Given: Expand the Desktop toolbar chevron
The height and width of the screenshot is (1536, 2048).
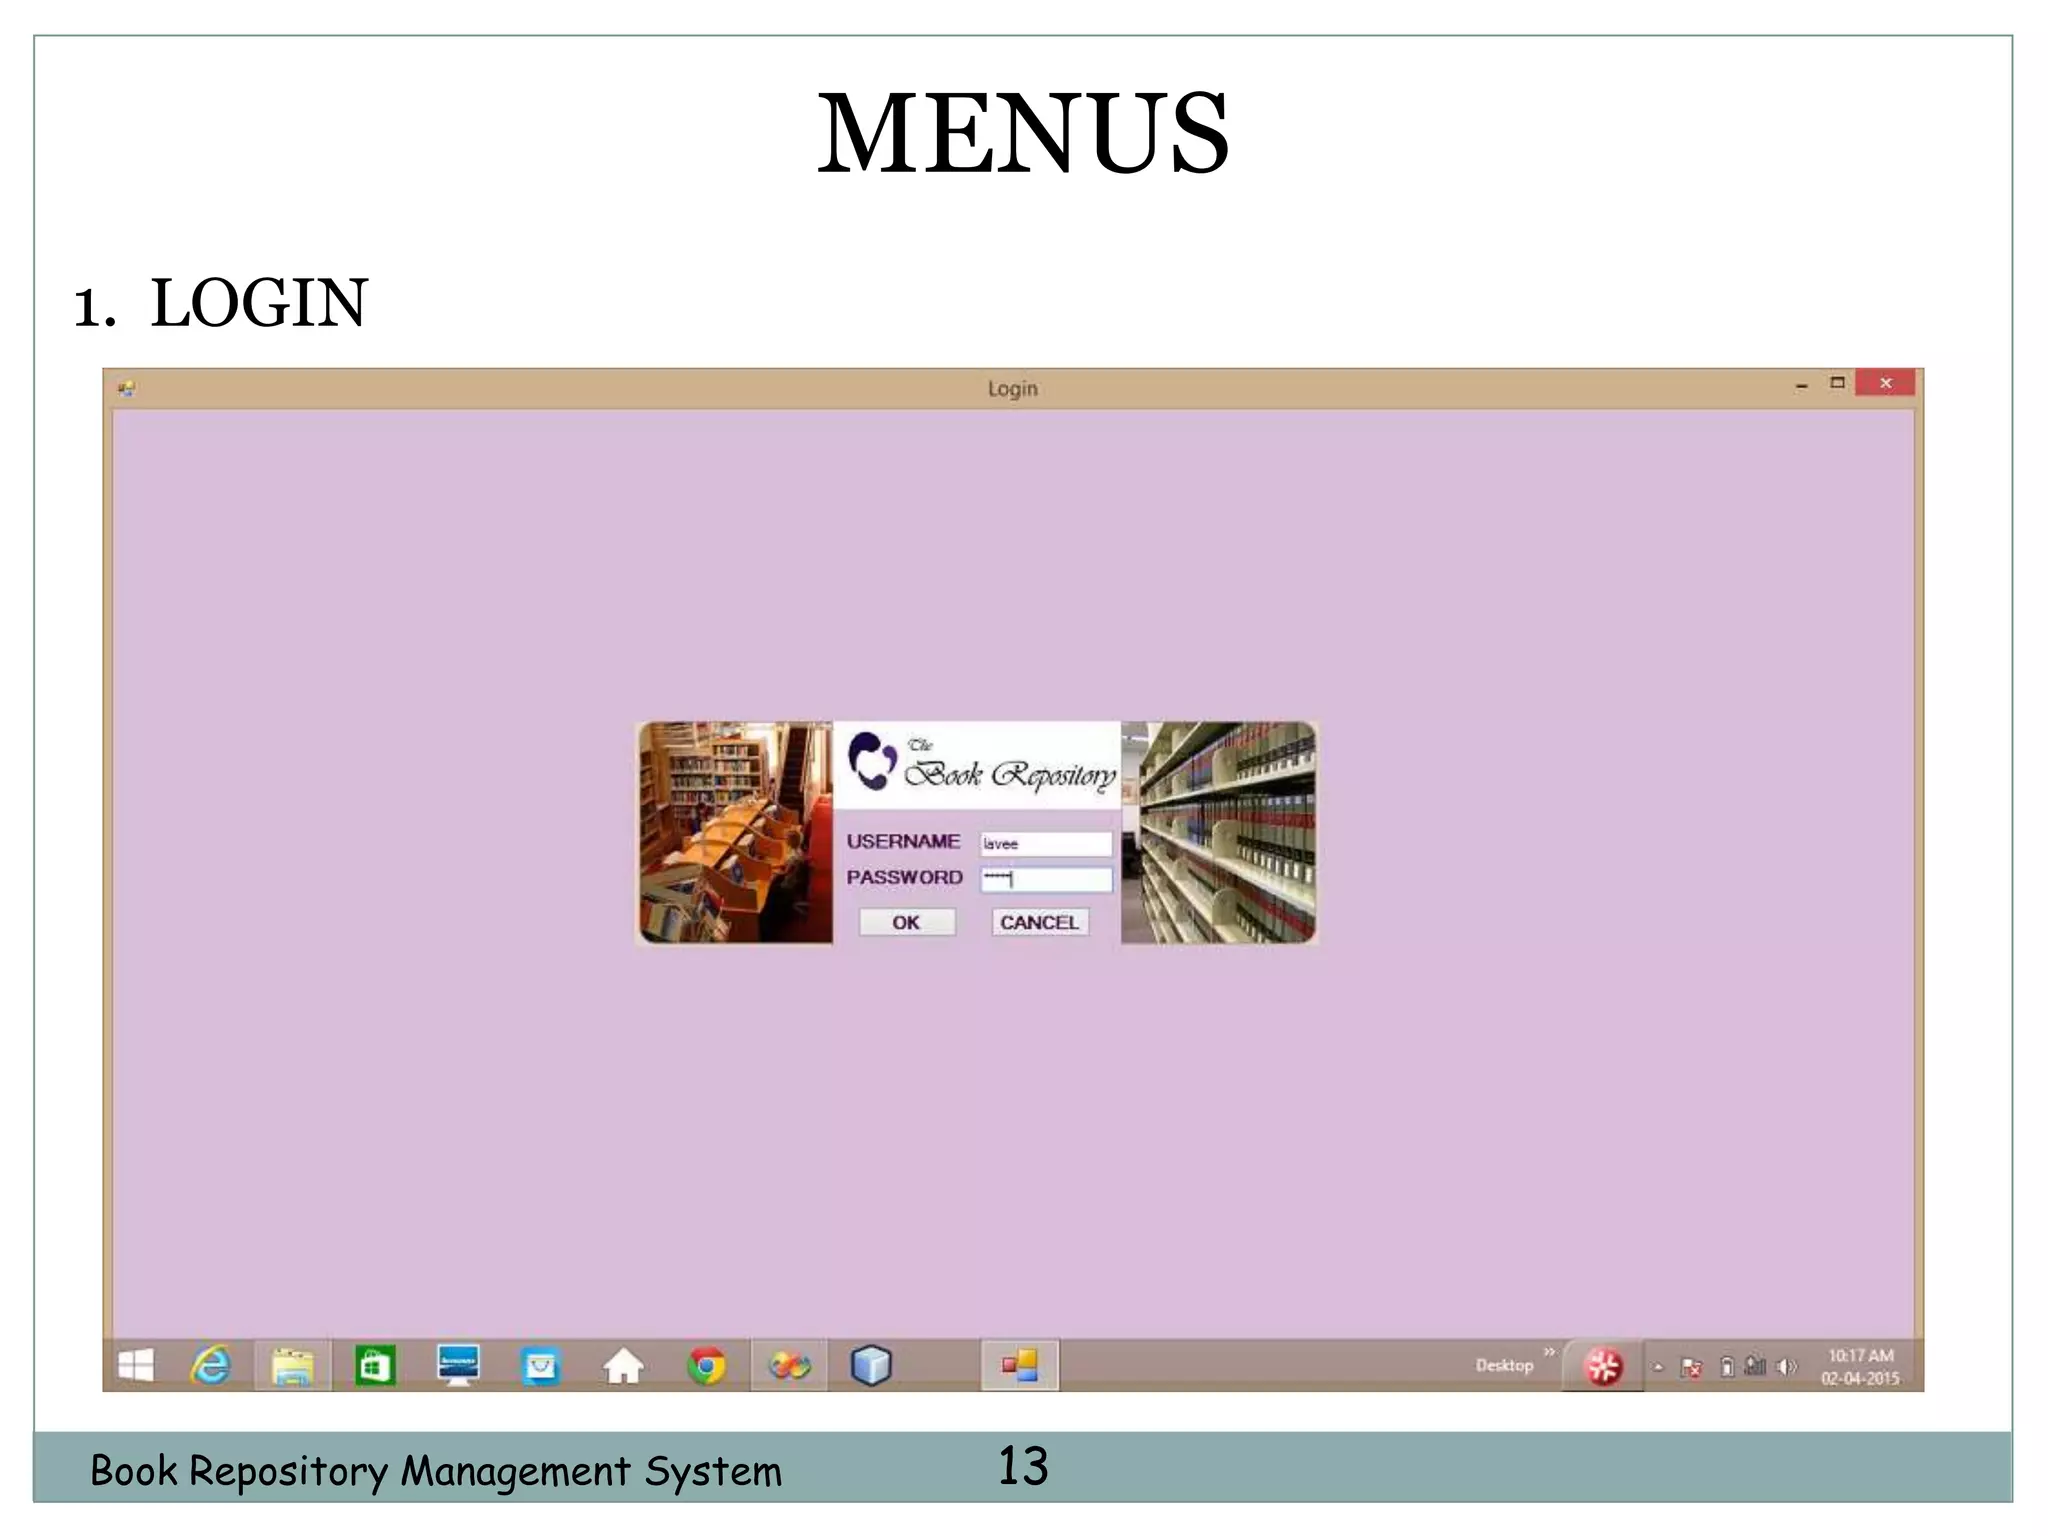Looking at the screenshot, I should [x=1549, y=1352].
